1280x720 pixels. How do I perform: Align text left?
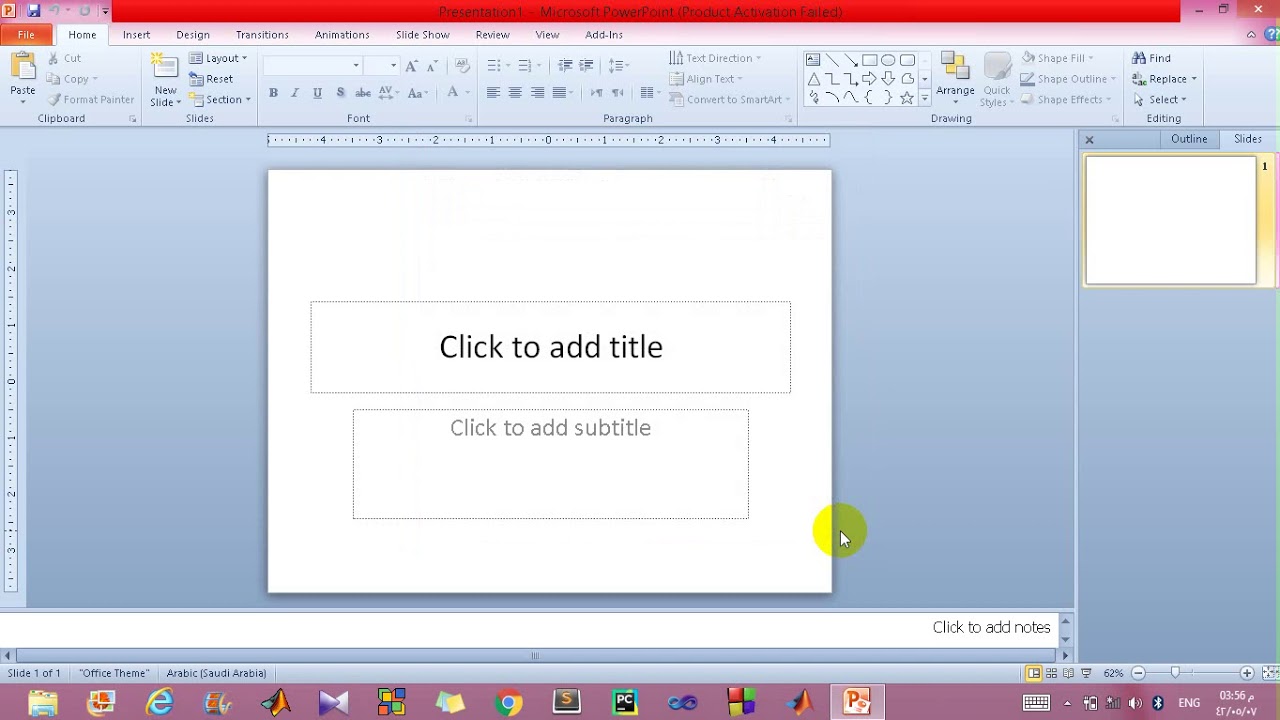(x=493, y=93)
